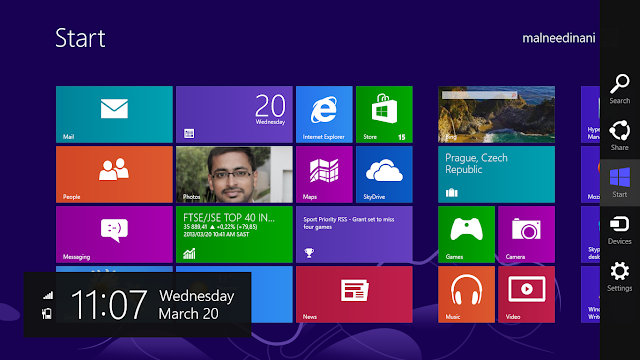640x360 pixels.
Task: Click the 11:07 clock display
Action: tap(109, 304)
